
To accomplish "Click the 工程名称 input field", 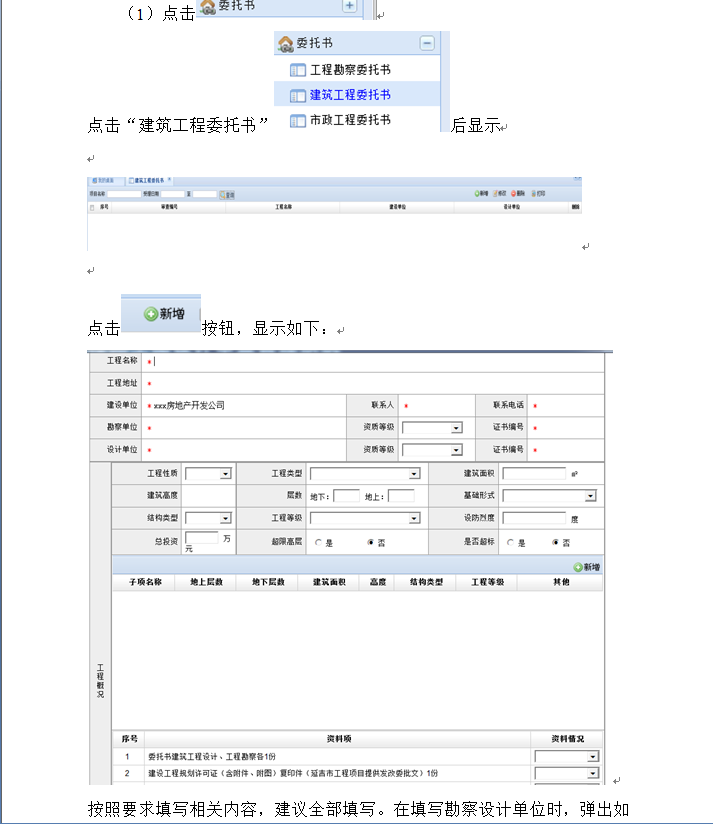I will (x=375, y=362).
